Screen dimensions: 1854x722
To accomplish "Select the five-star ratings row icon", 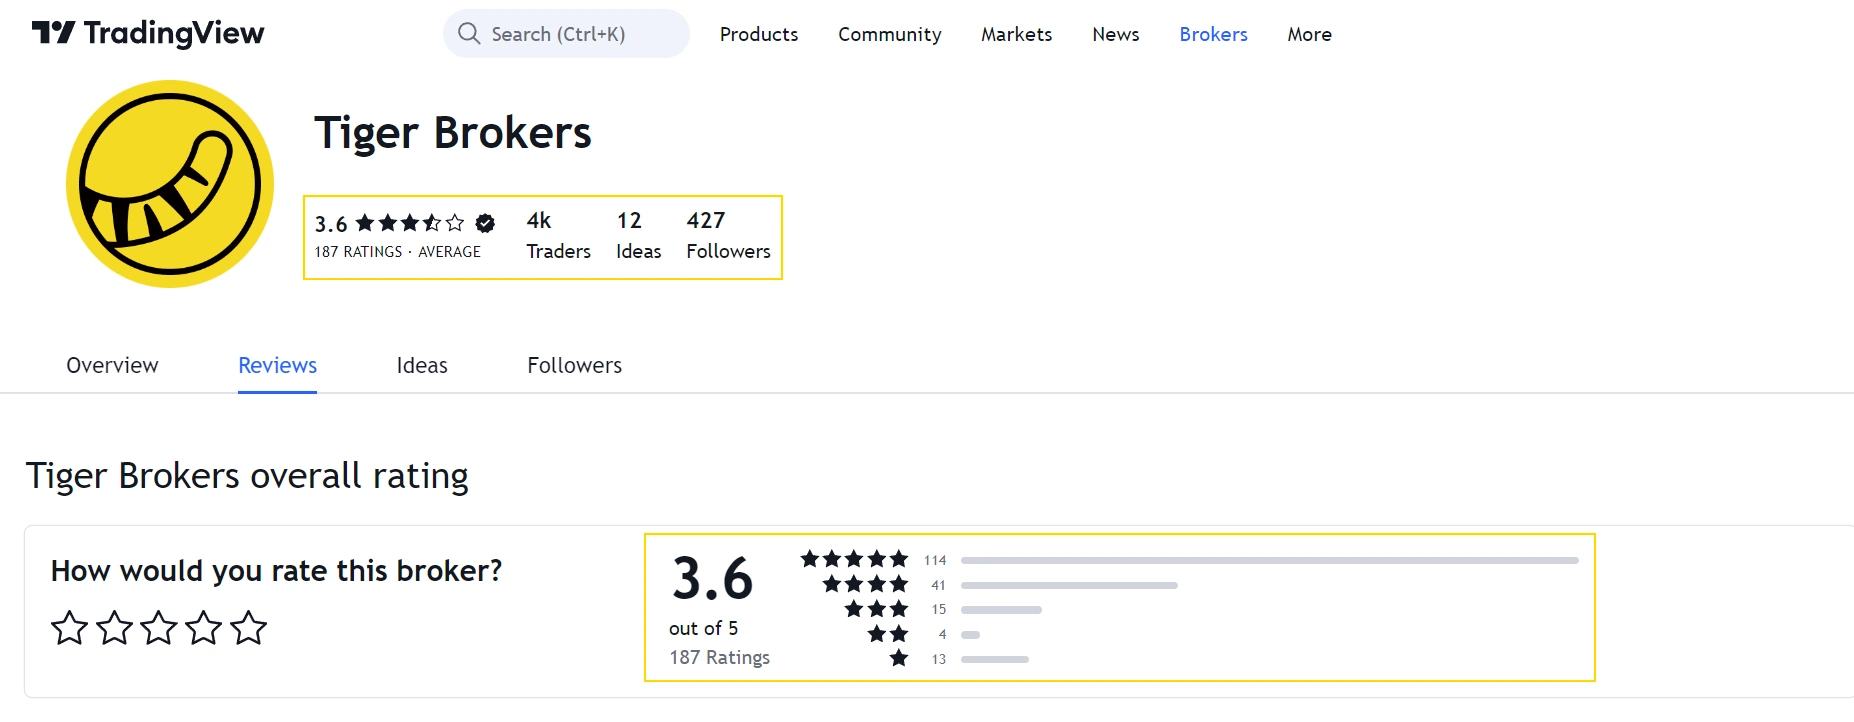I will pyautogui.click(x=854, y=559).
